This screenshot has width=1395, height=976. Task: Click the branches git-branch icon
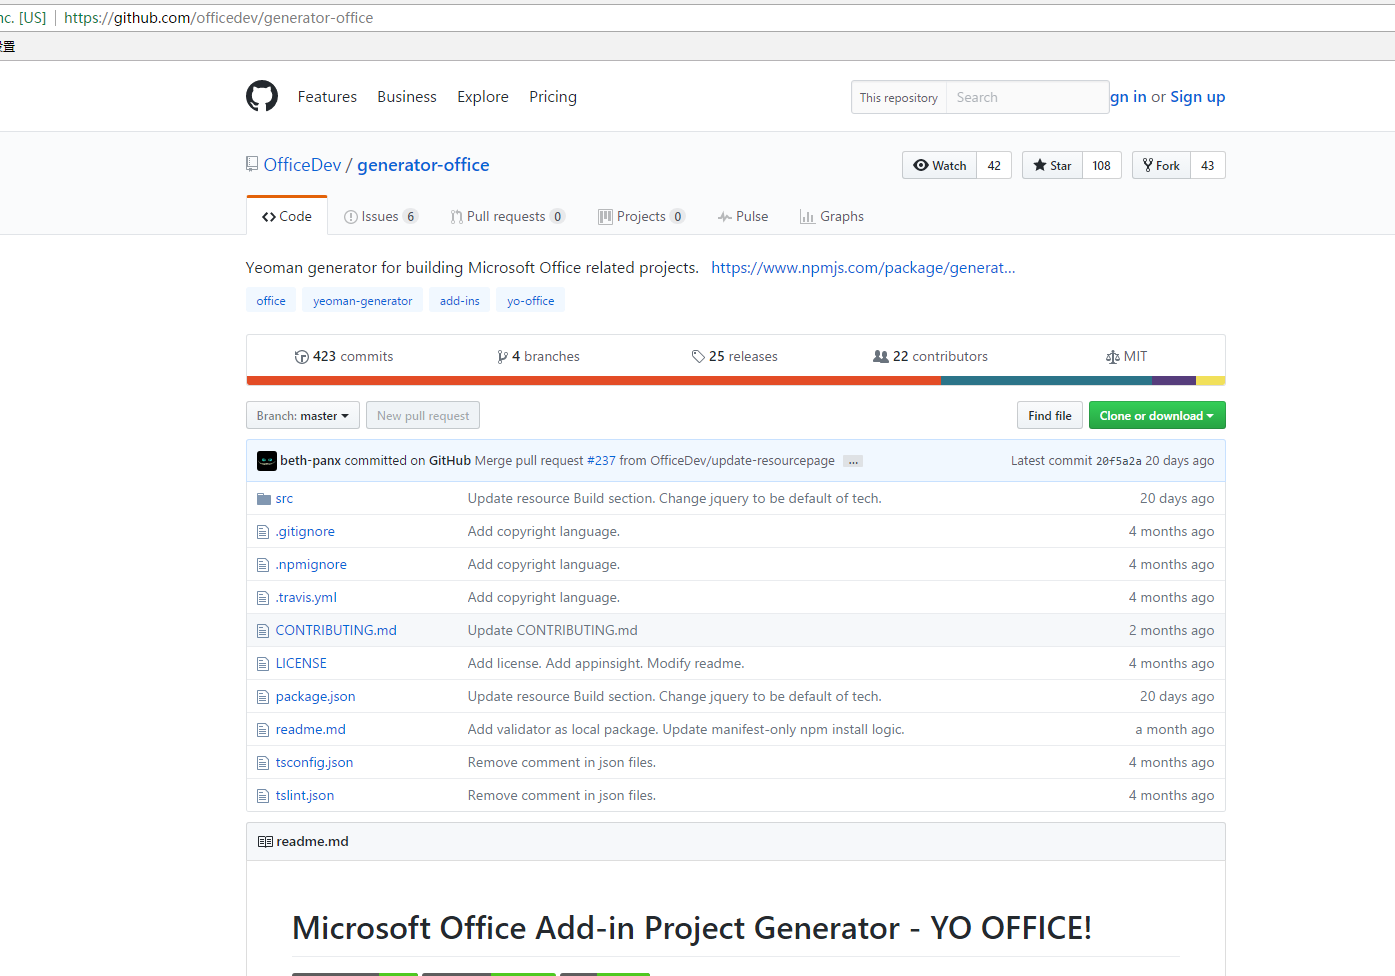(x=502, y=357)
